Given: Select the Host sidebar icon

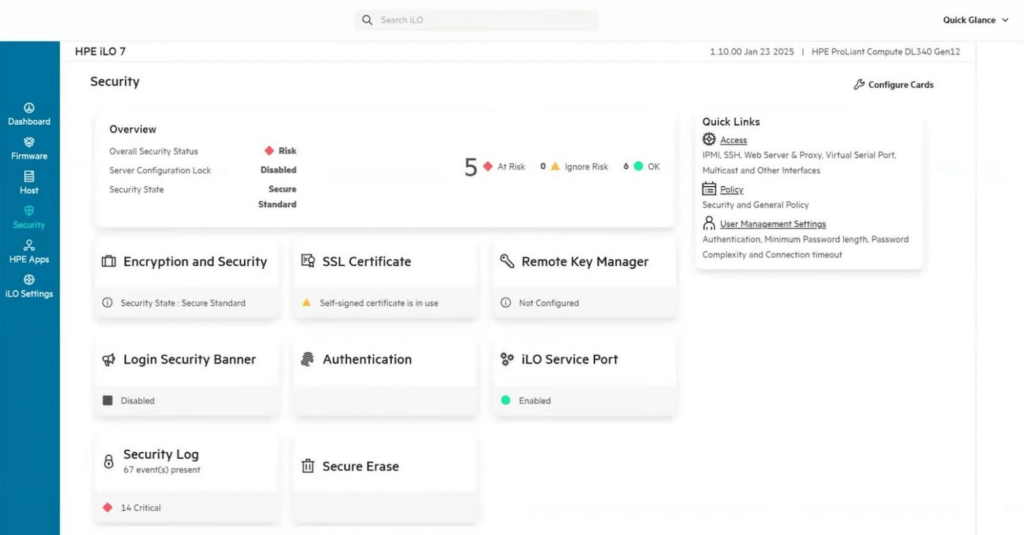Looking at the screenshot, I should coord(29,176).
